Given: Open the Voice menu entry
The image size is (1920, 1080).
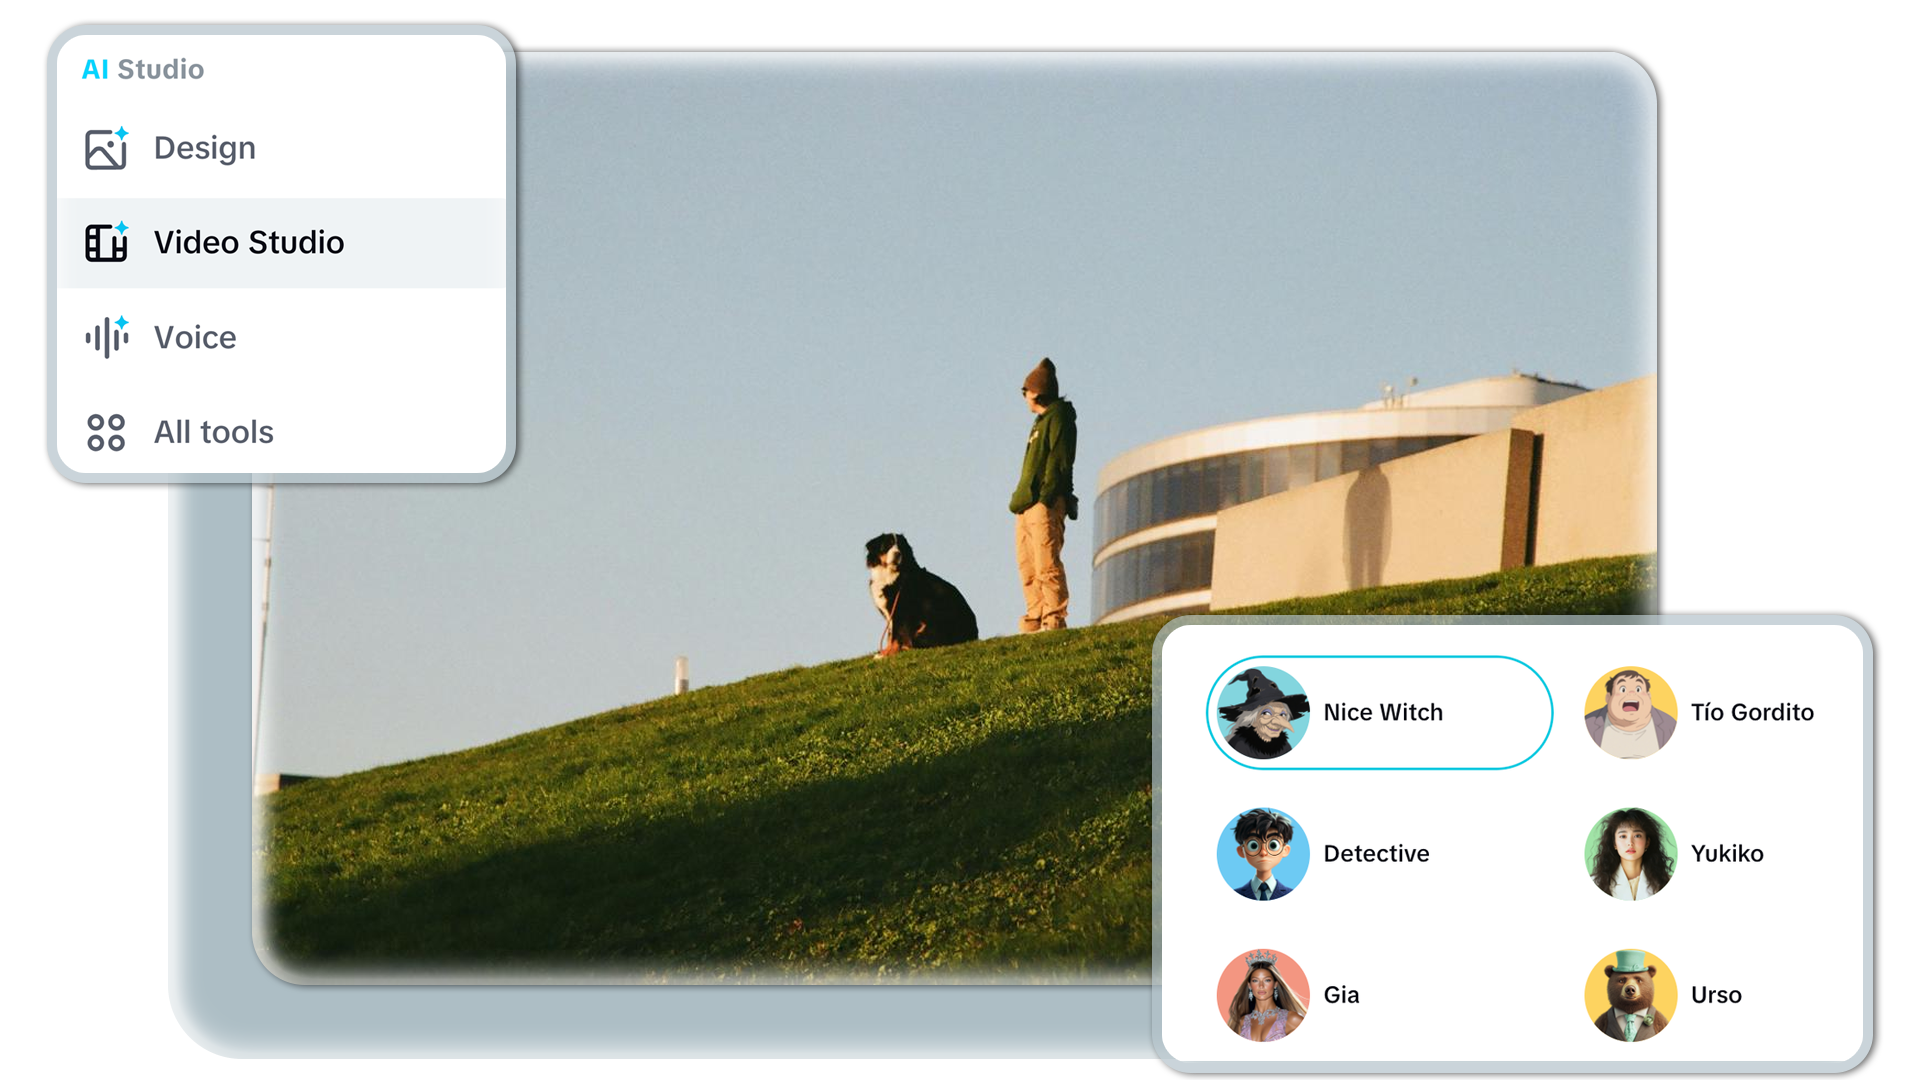Looking at the screenshot, I should click(195, 337).
